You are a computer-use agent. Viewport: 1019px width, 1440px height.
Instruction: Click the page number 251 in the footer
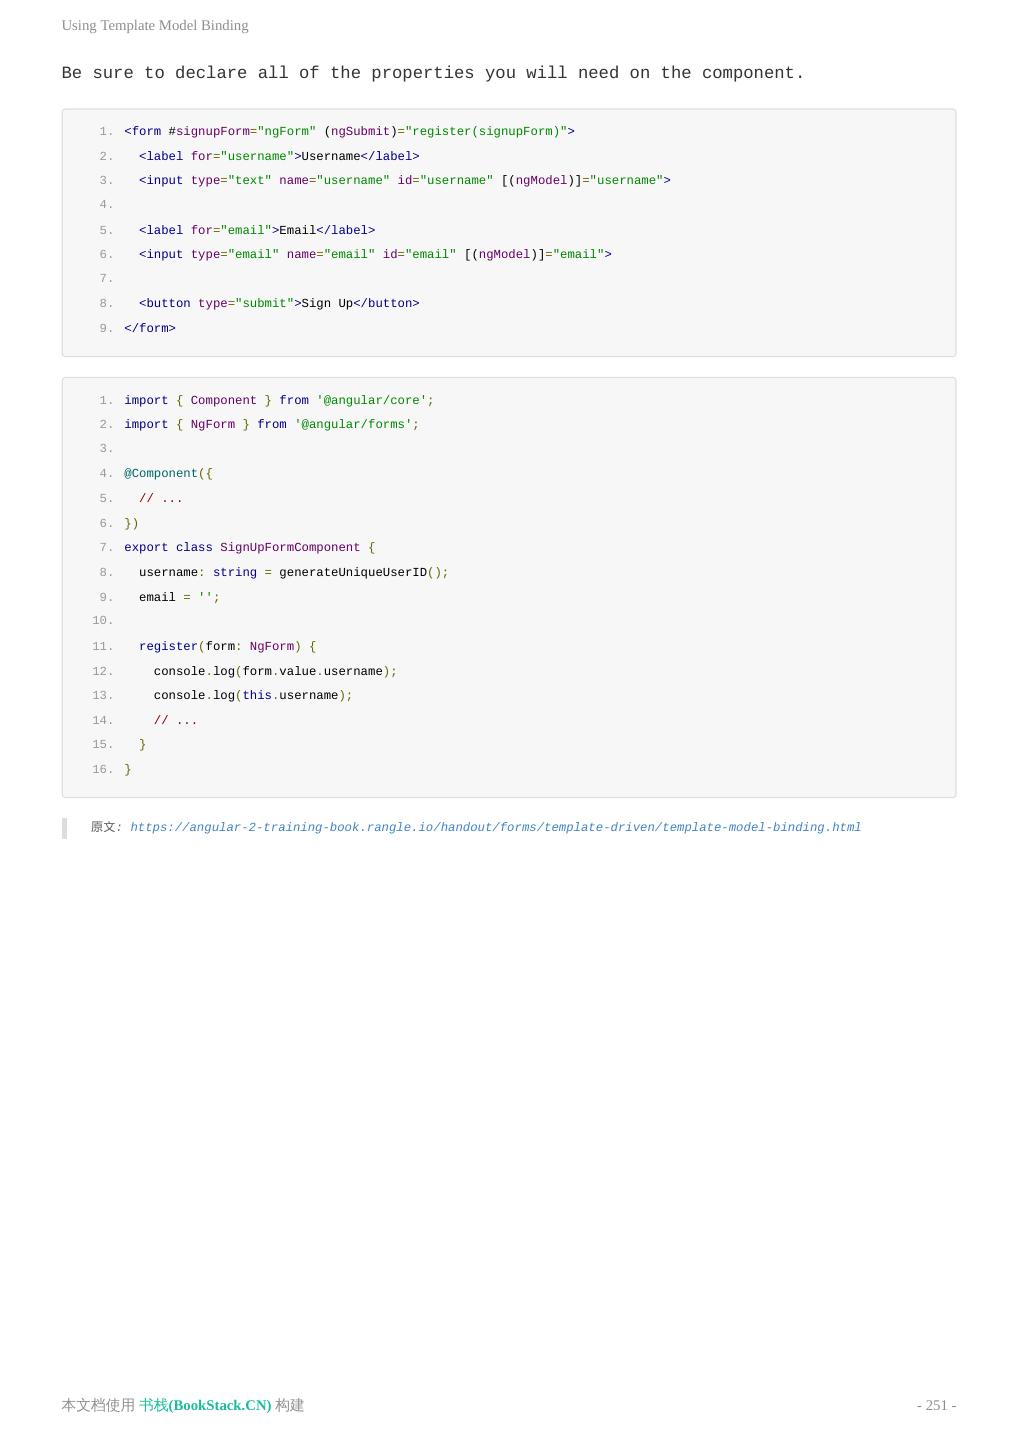936,1405
